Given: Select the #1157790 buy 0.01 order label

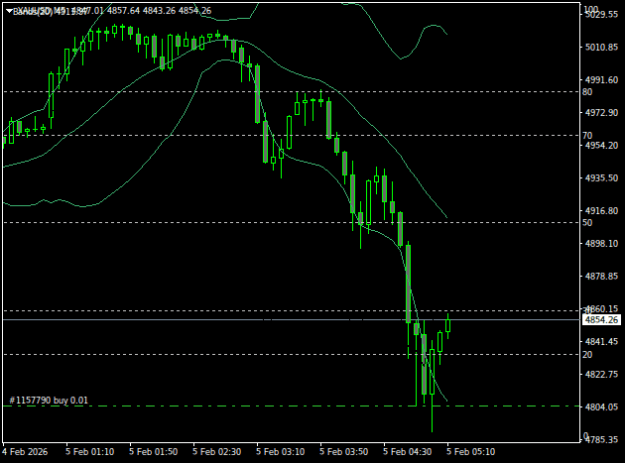Looking at the screenshot, I should (x=48, y=400).
